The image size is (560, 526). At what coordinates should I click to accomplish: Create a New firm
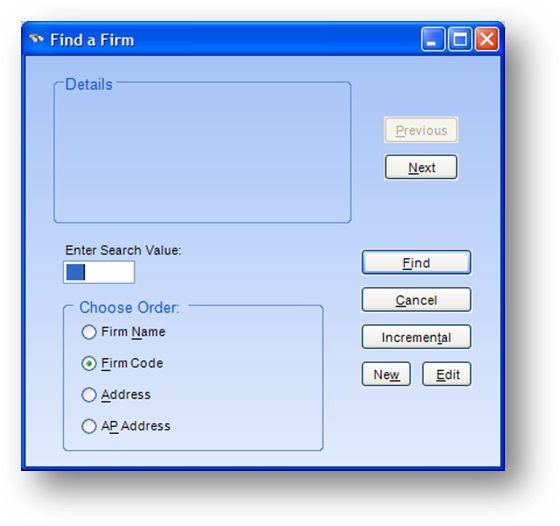[386, 374]
